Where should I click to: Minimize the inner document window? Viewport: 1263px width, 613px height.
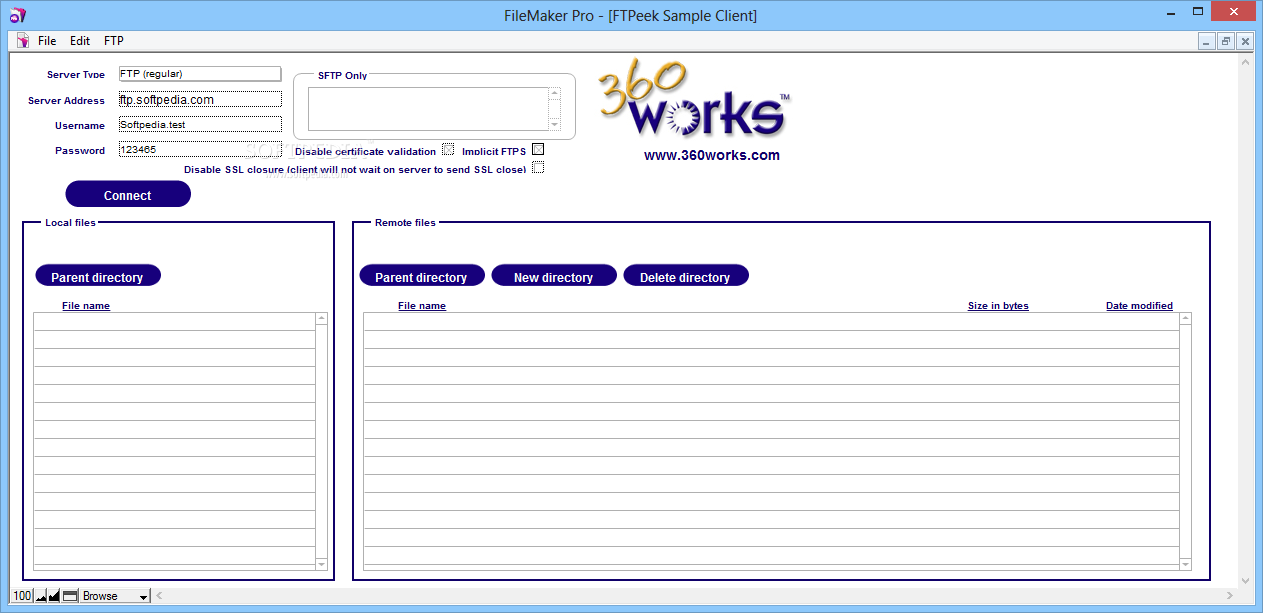pyautogui.click(x=1207, y=41)
